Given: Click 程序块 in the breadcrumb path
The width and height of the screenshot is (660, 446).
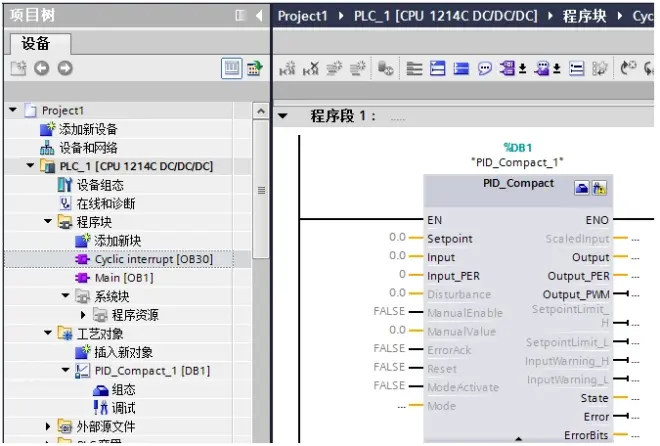Looking at the screenshot, I should pos(585,16).
